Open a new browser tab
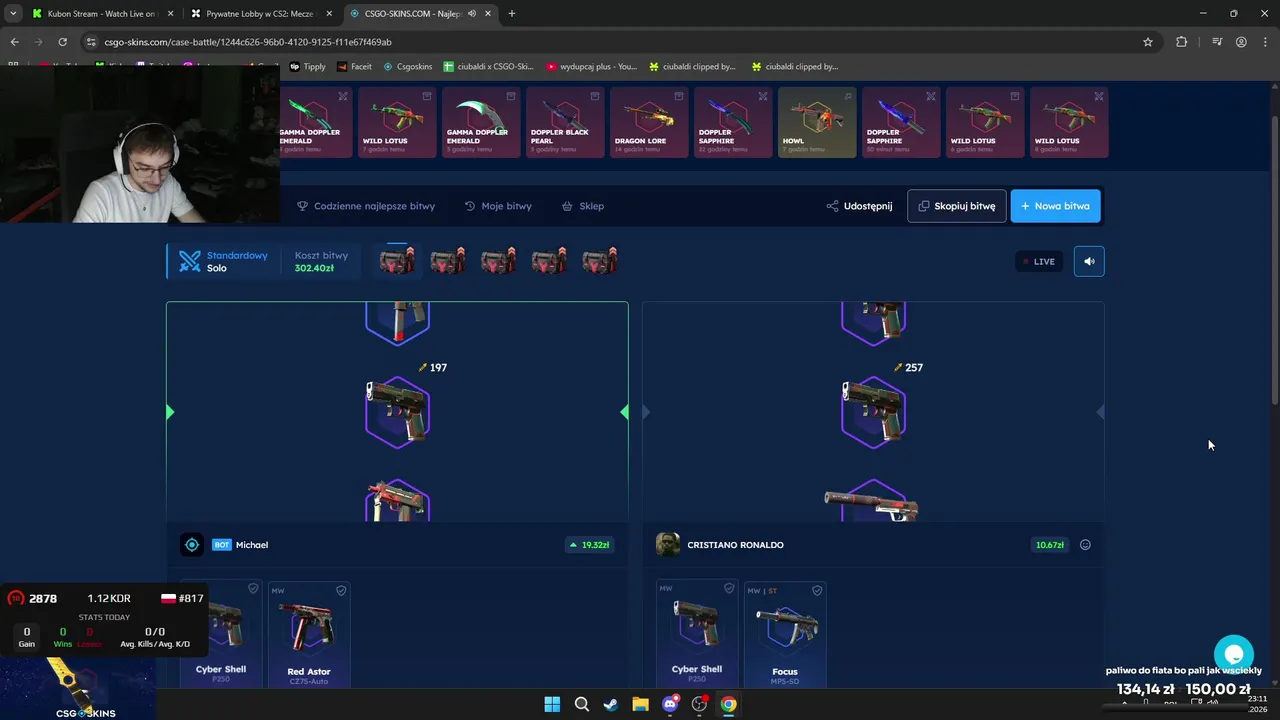Screen dimensions: 1280x720 pos(512,13)
